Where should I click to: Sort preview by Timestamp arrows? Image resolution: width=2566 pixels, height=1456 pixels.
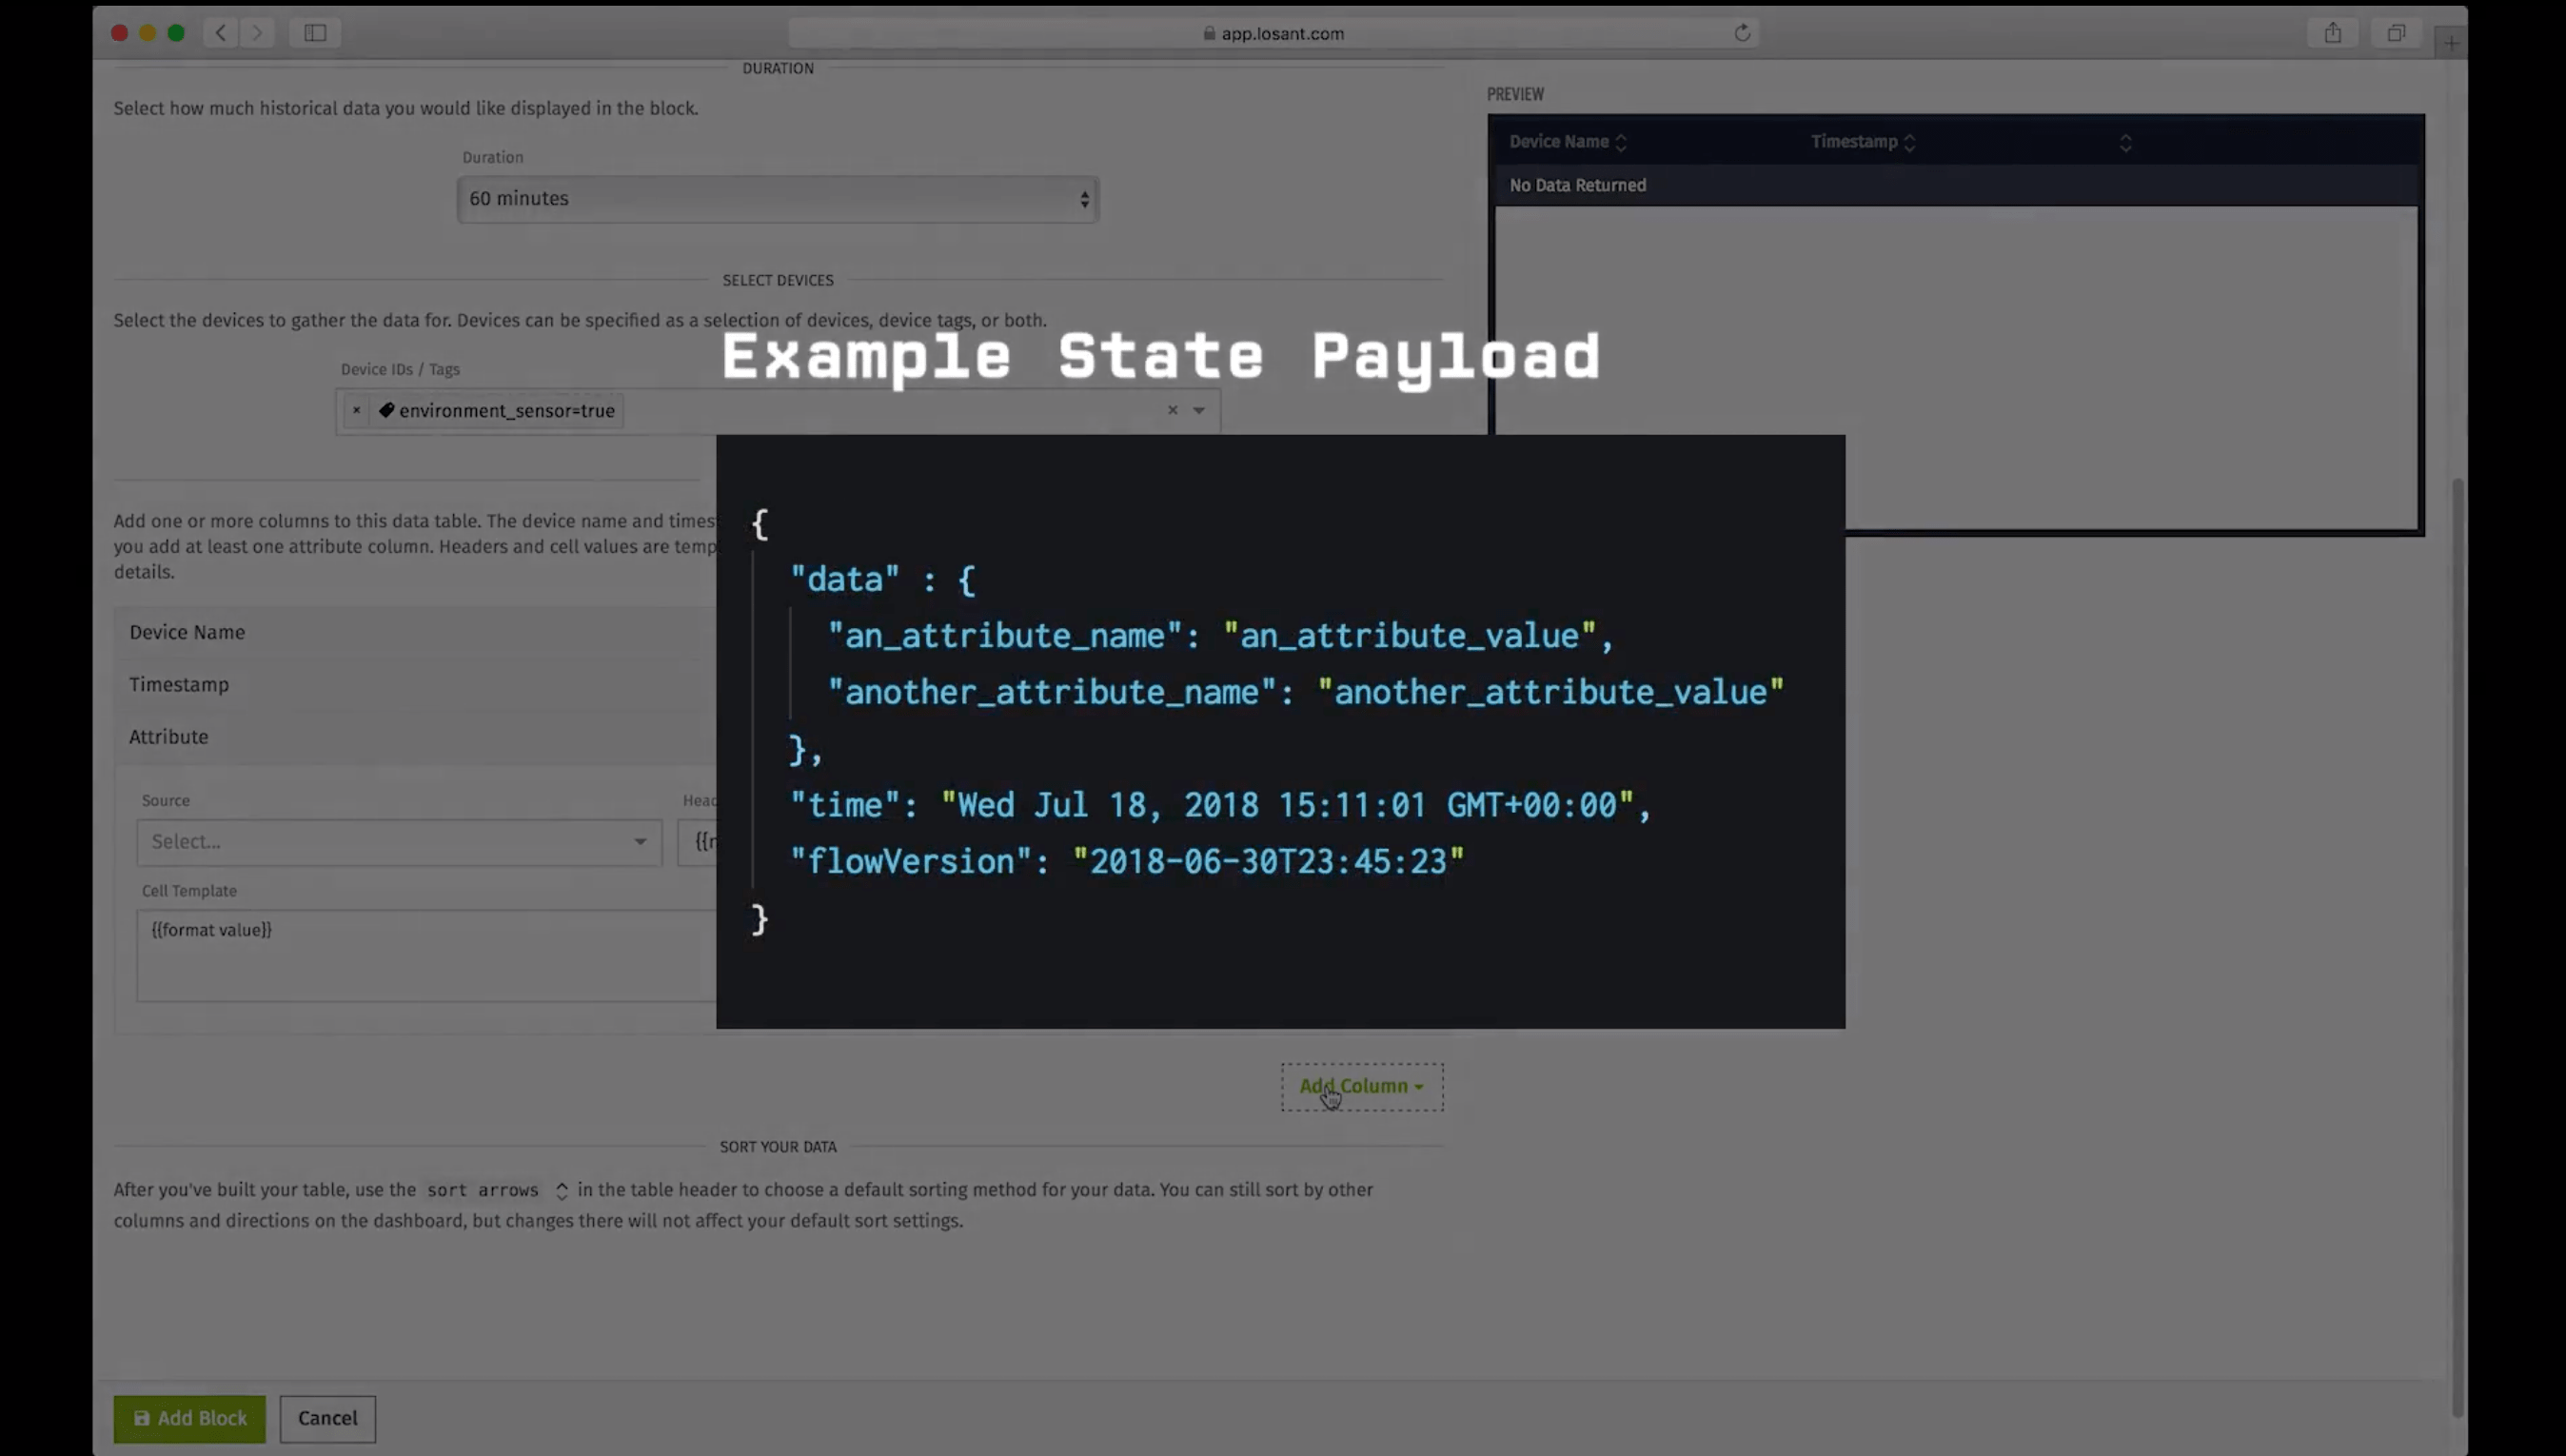(x=1909, y=142)
